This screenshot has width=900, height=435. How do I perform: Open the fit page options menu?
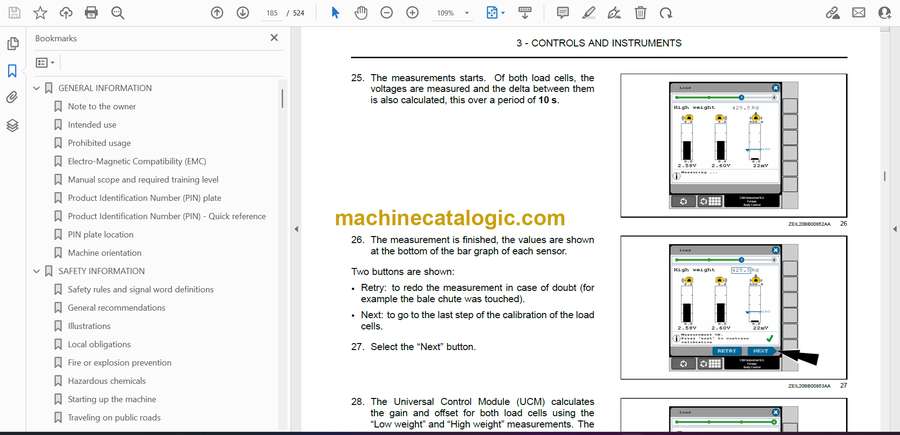[x=496, y=13]
